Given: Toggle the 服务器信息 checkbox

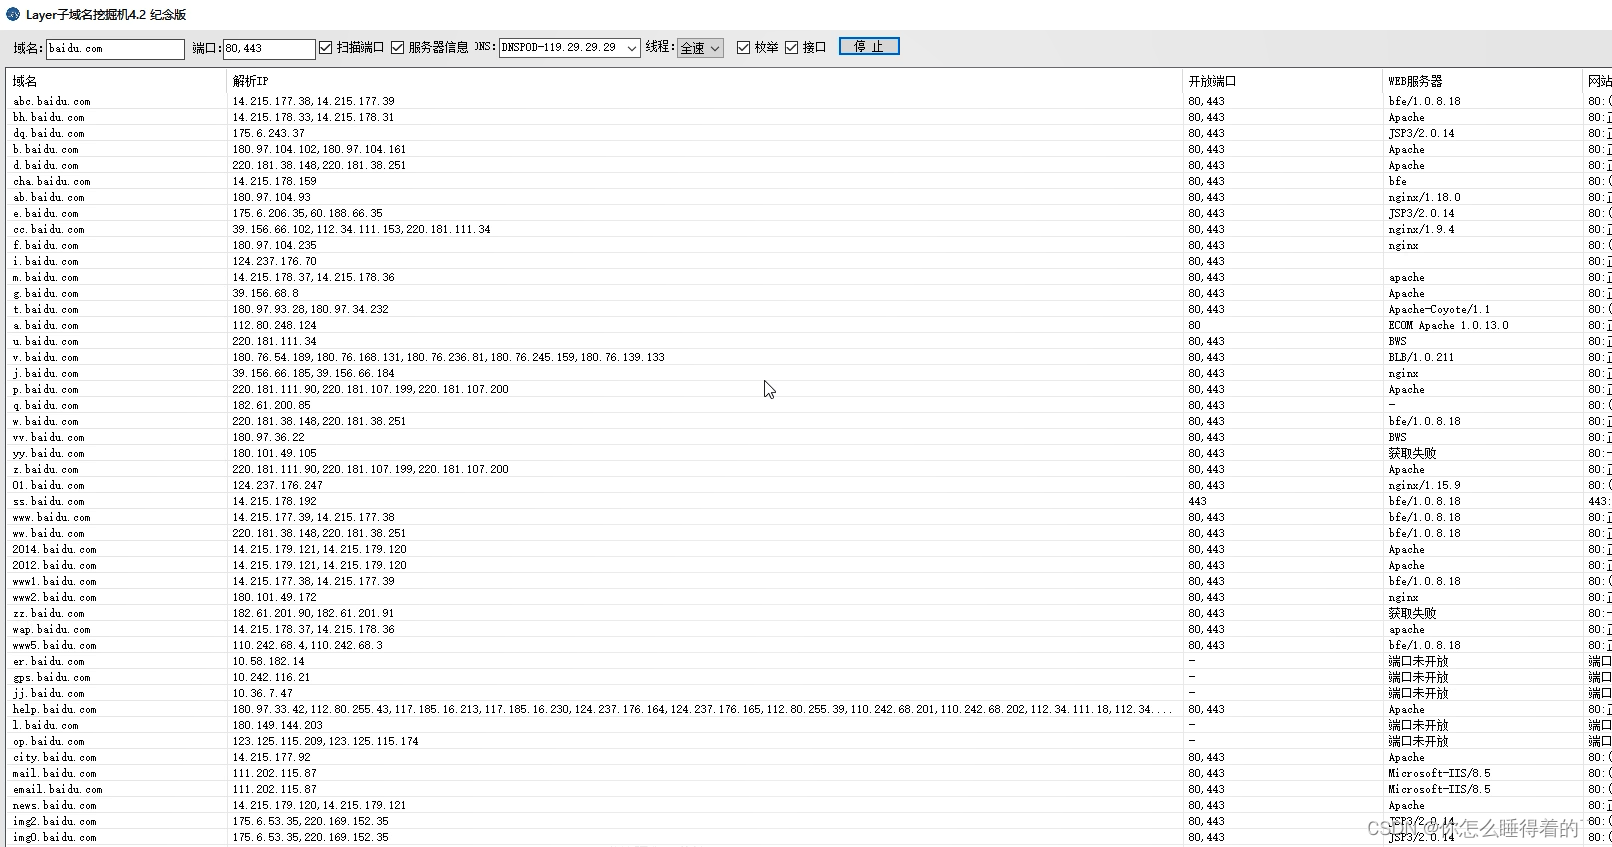Looking at the screenshot, I should click(x=397, y=47).
